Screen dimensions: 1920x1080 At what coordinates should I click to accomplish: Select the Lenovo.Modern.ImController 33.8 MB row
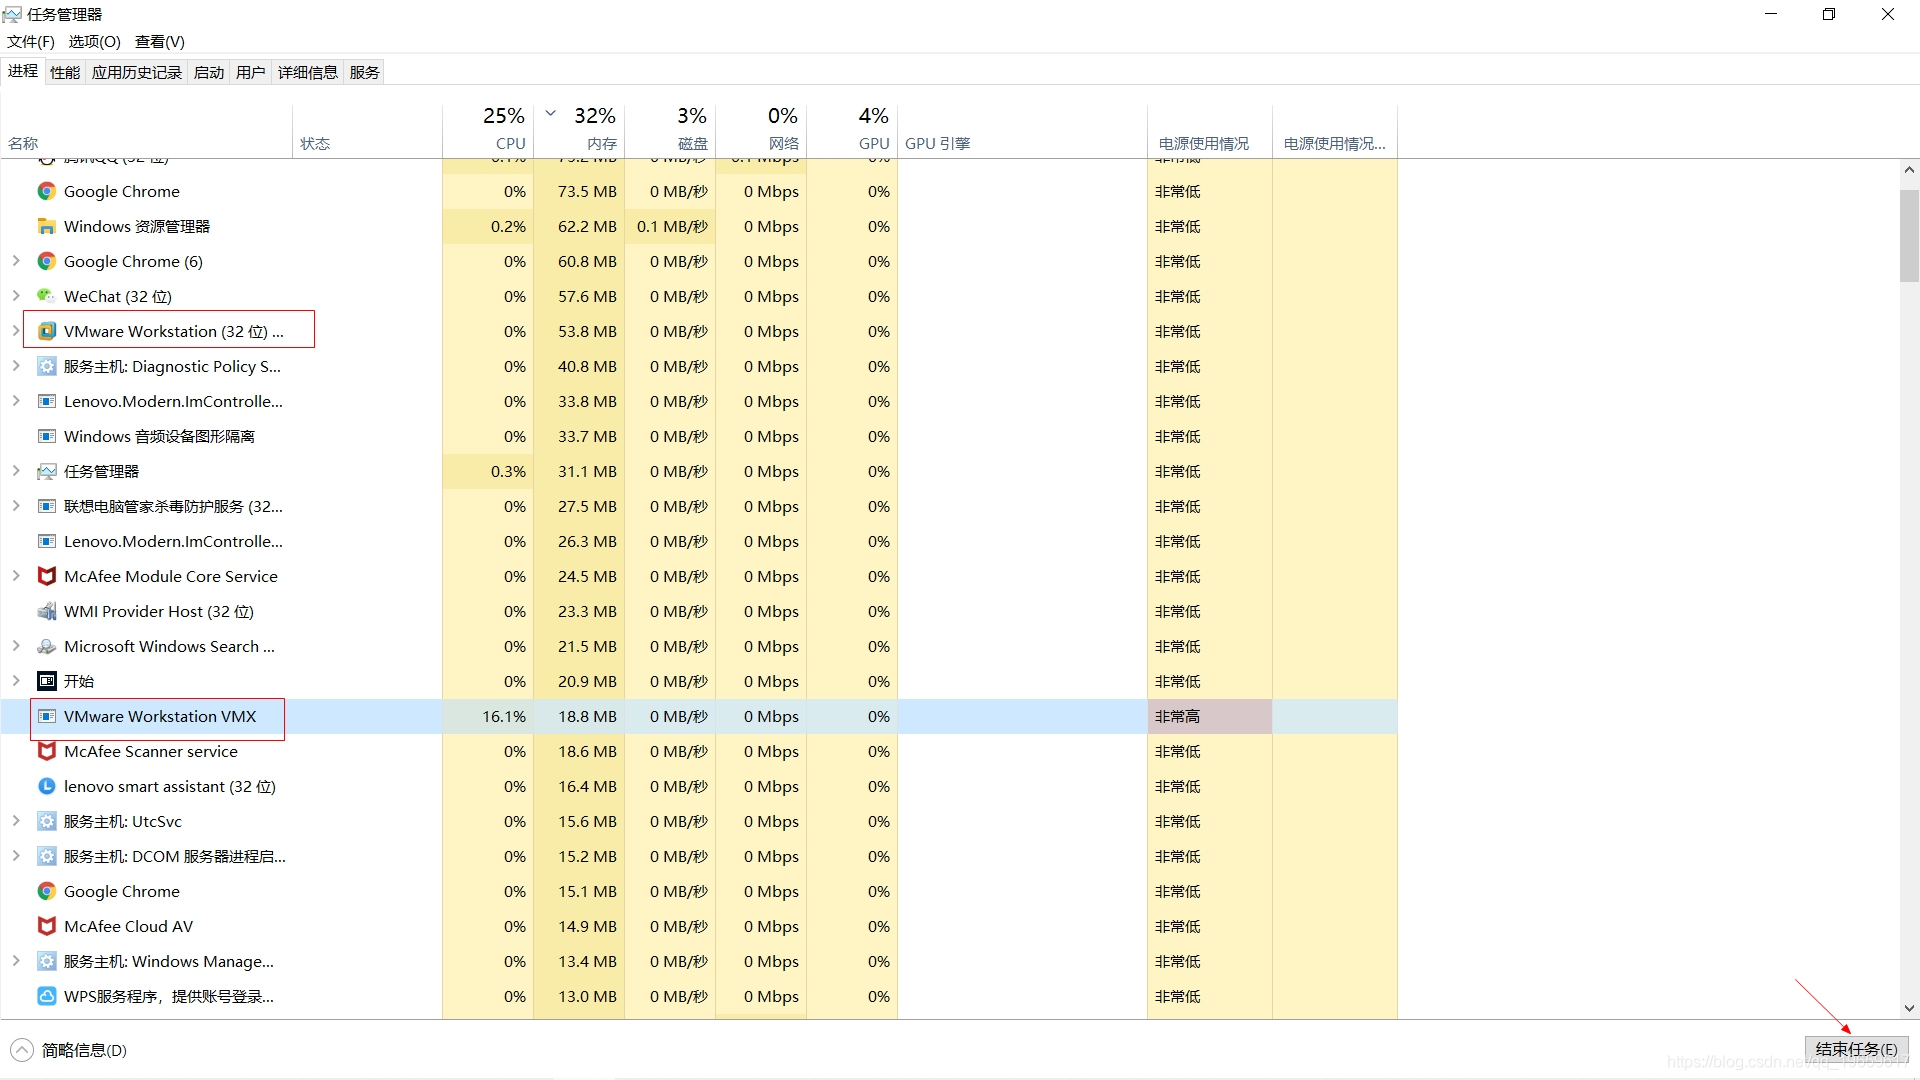point(700,401)
